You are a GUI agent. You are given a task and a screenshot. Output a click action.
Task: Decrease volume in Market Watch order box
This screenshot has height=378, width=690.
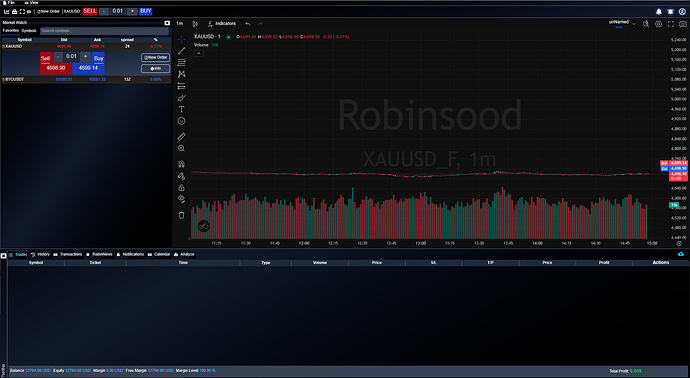click(x=58, y=57)
